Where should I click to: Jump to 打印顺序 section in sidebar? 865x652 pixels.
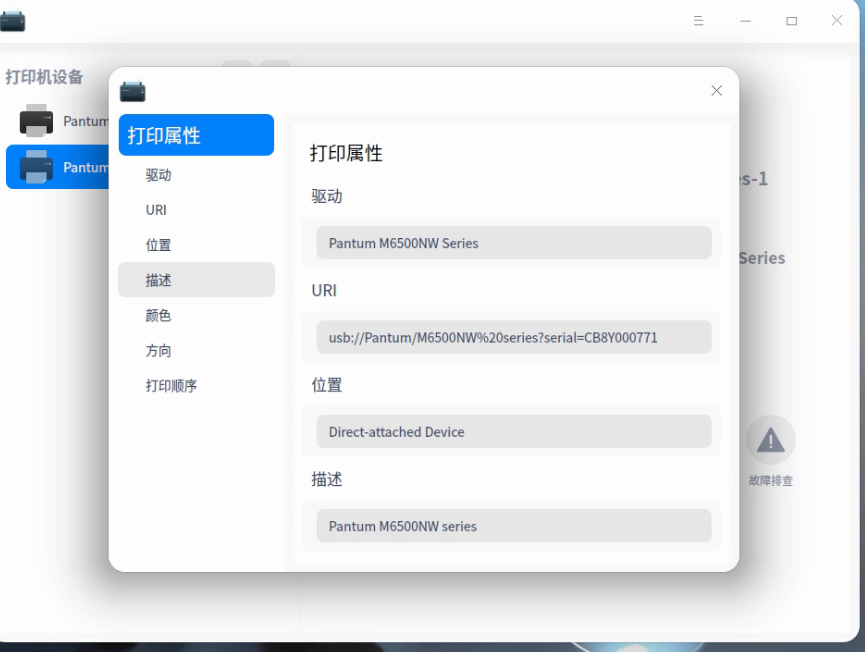pos(196,386)
